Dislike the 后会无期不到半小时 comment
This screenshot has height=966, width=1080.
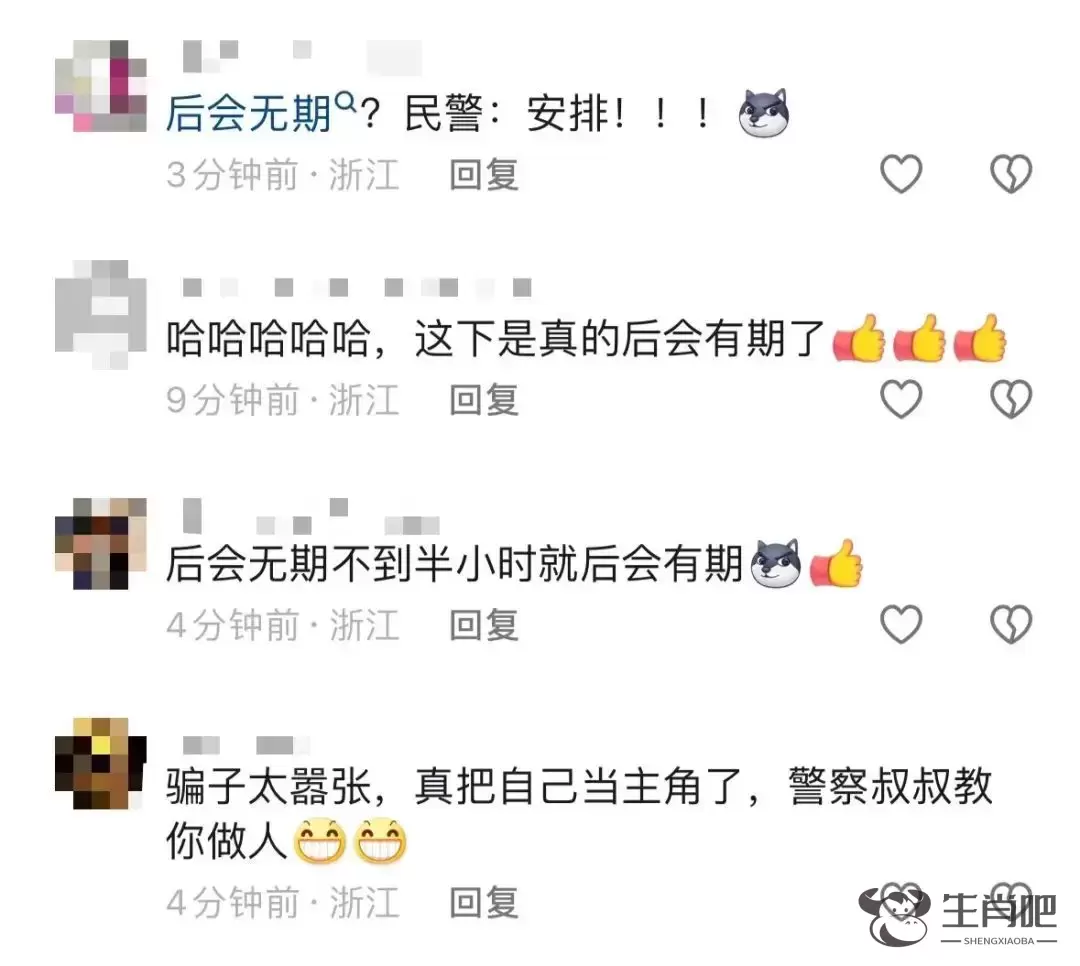pyautogui.click(x=1011, y=624)
